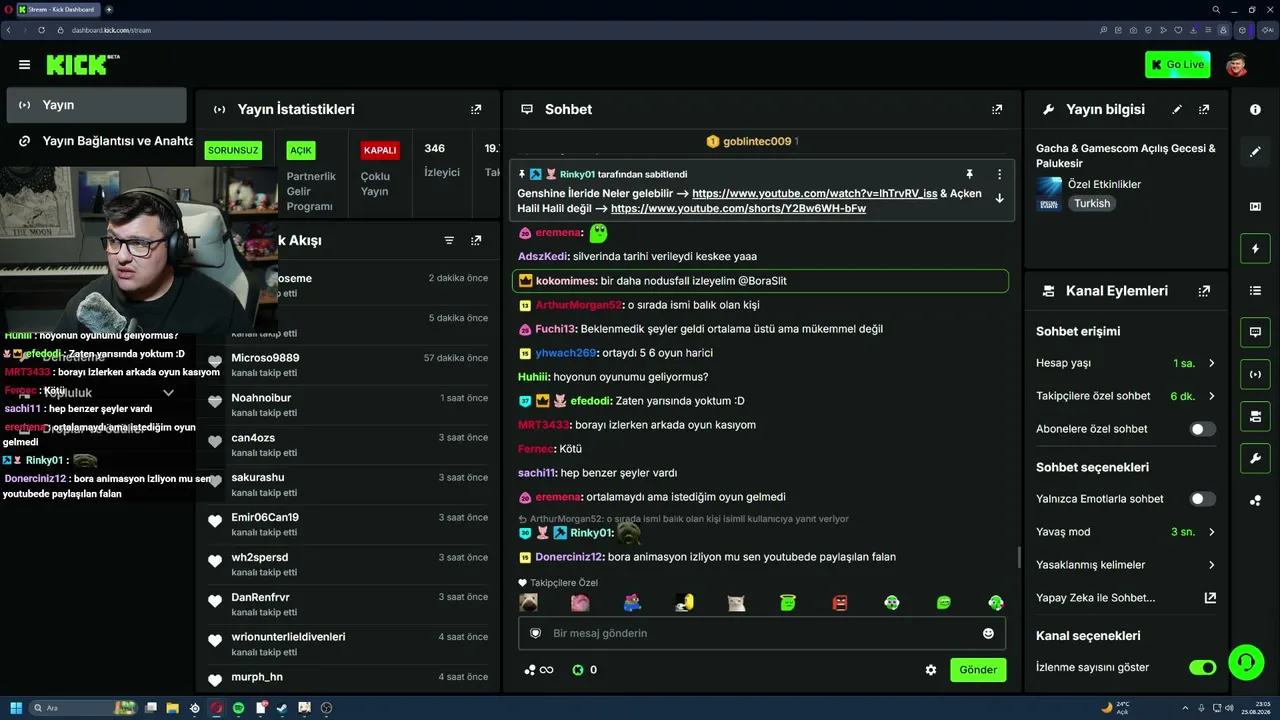Screen dimensions: 1280x720
Task: Click the pencil edit icon in right sidebar
Action: (1255, 152)
